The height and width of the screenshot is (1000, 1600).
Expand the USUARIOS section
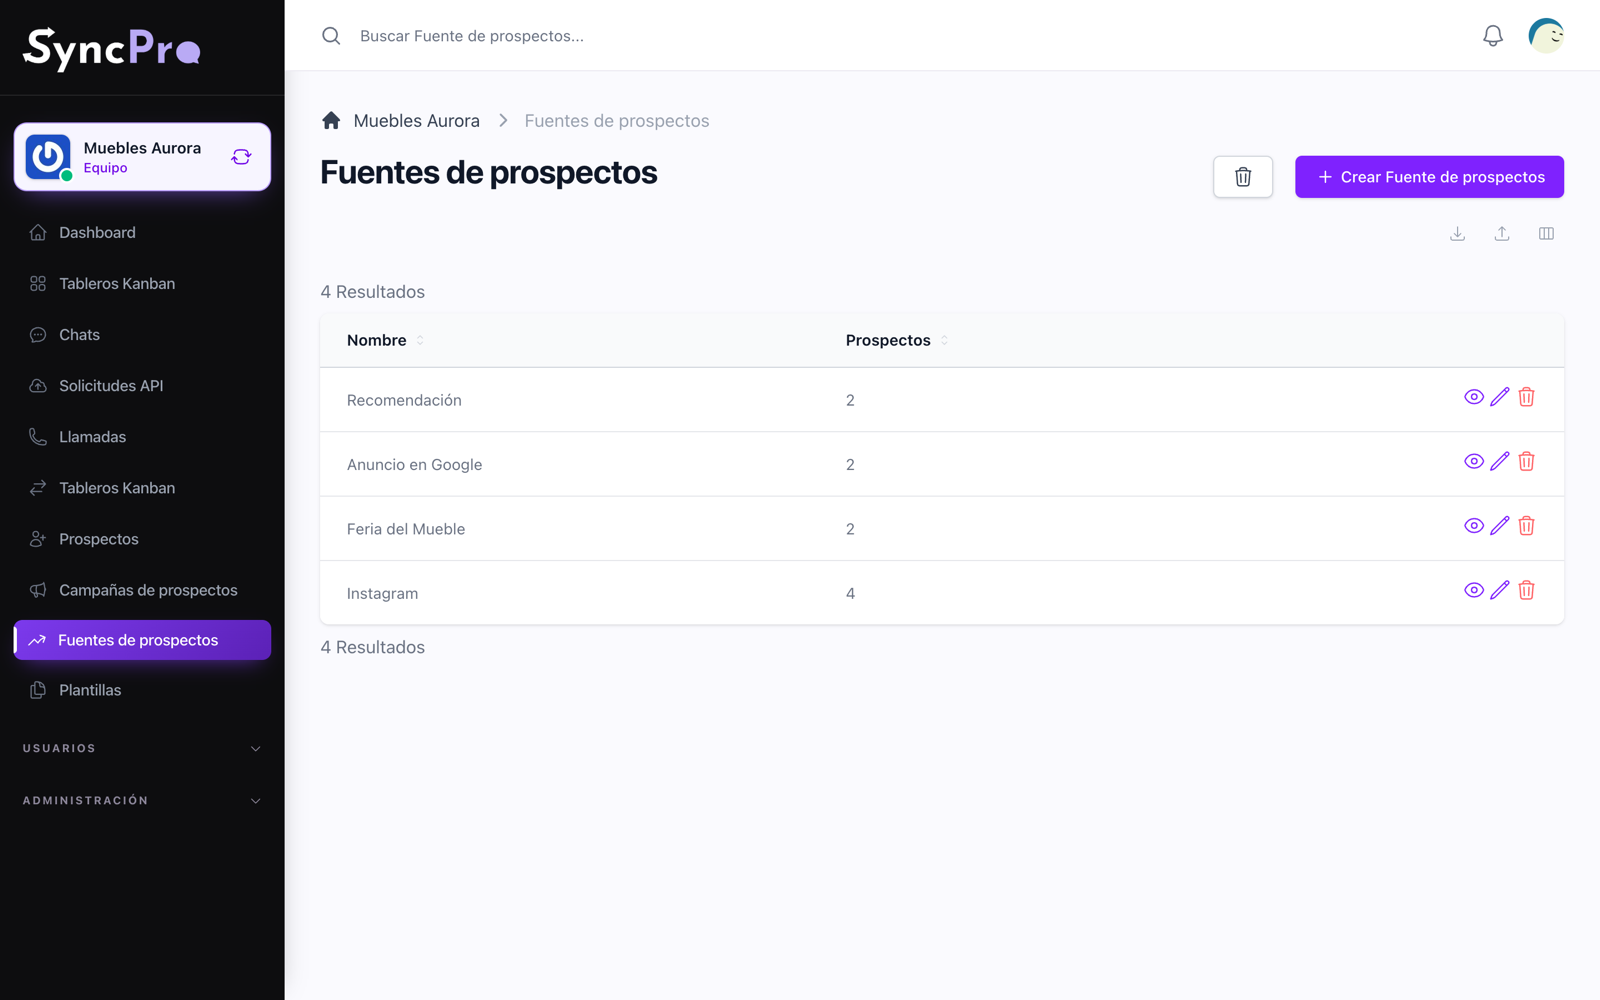point(142,748)
